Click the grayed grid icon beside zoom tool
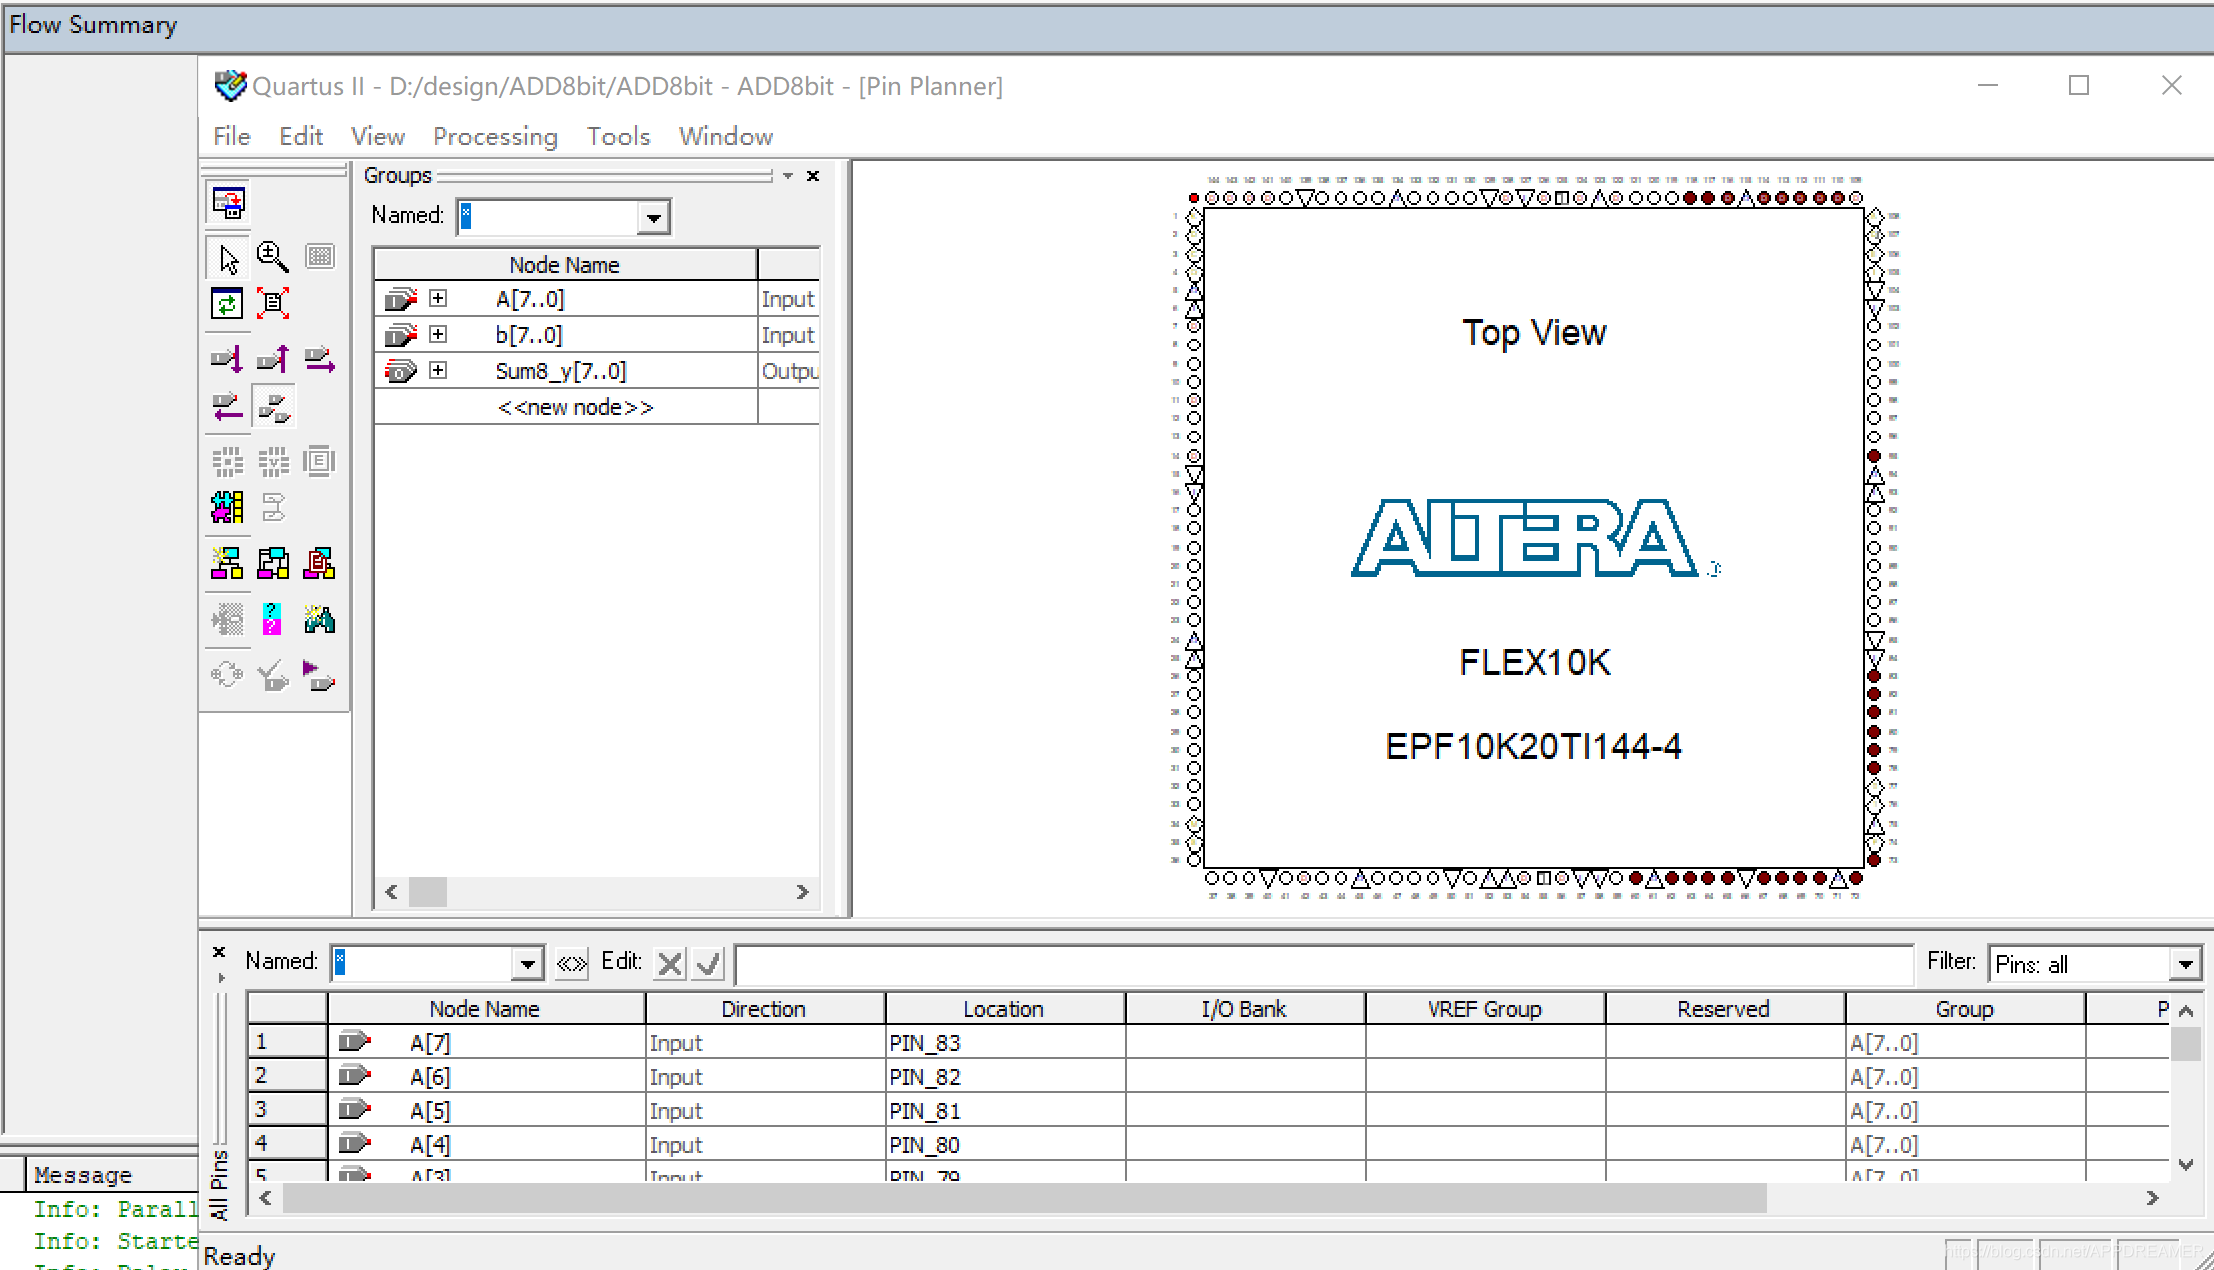This screenshot has height=1270, width=2214. pyautogui.click(x=320, y=257)
